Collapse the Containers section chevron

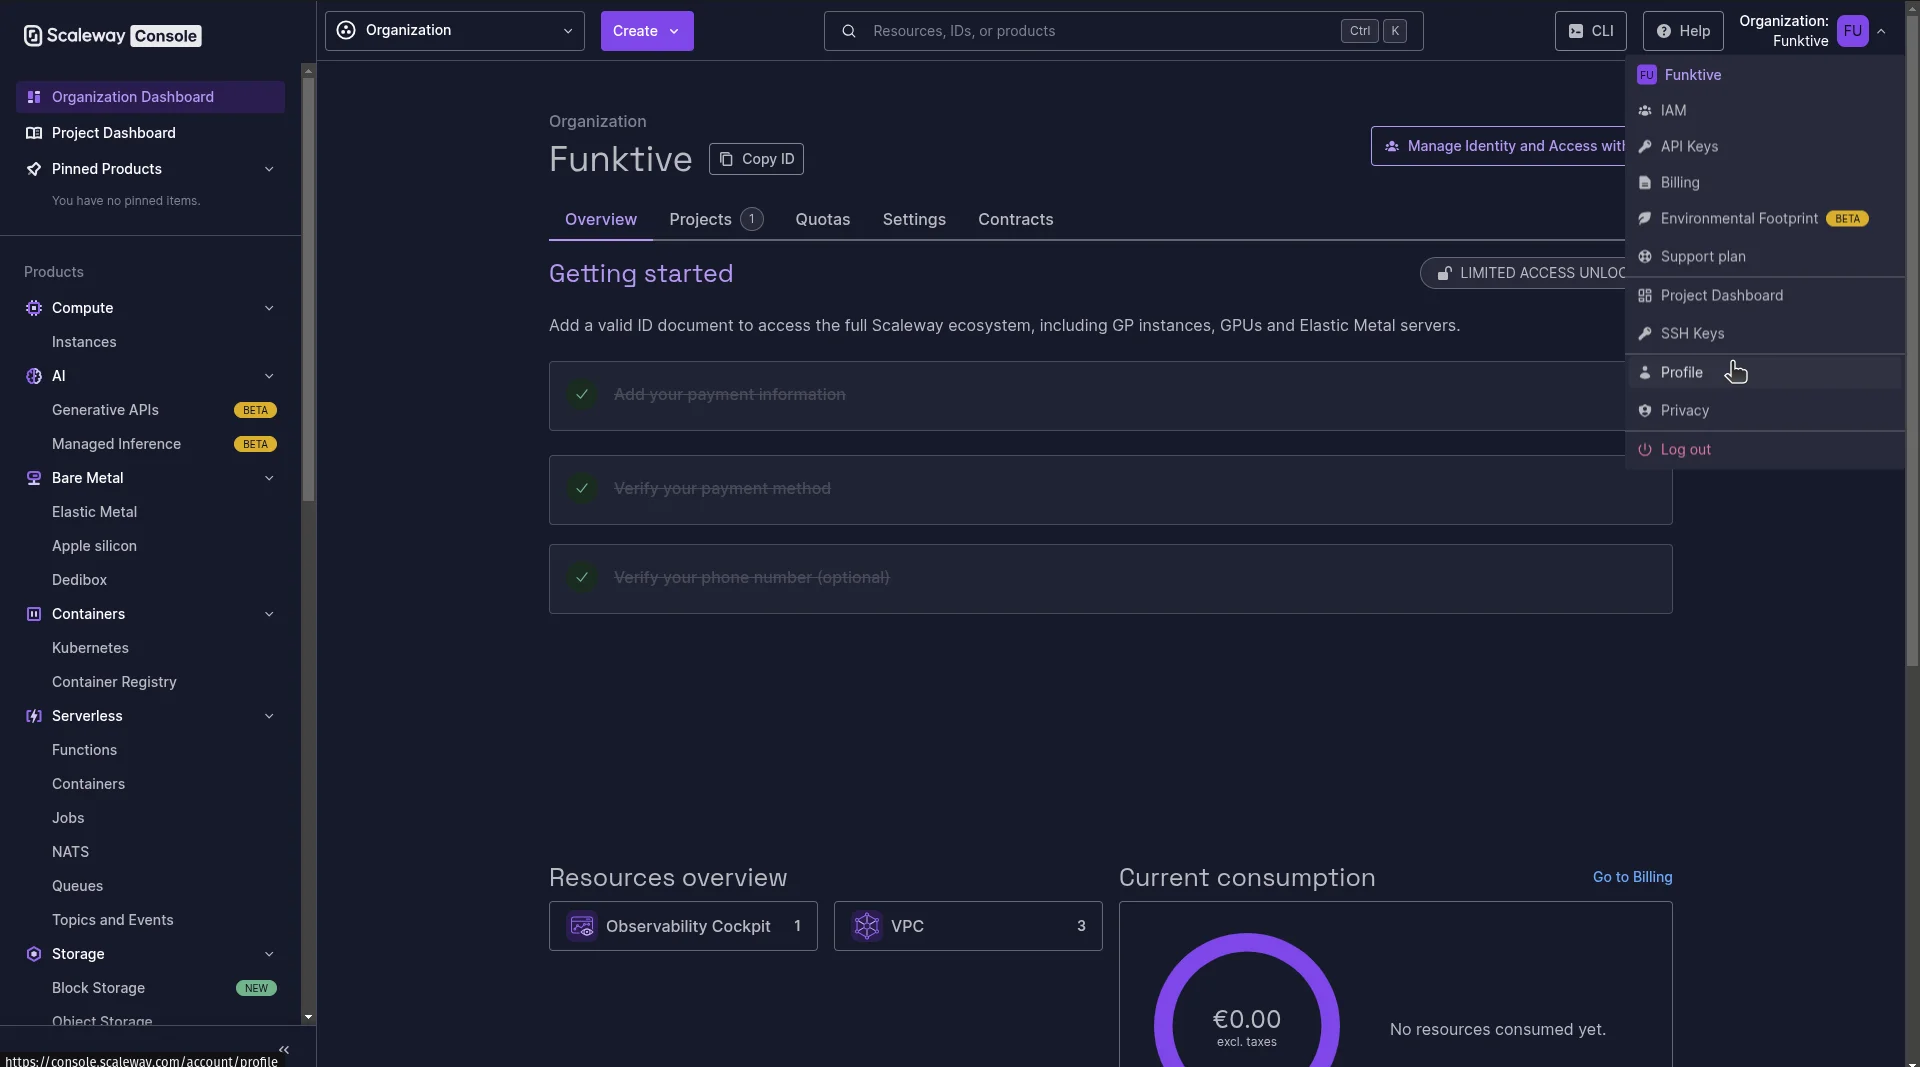(x=269, y=614)
